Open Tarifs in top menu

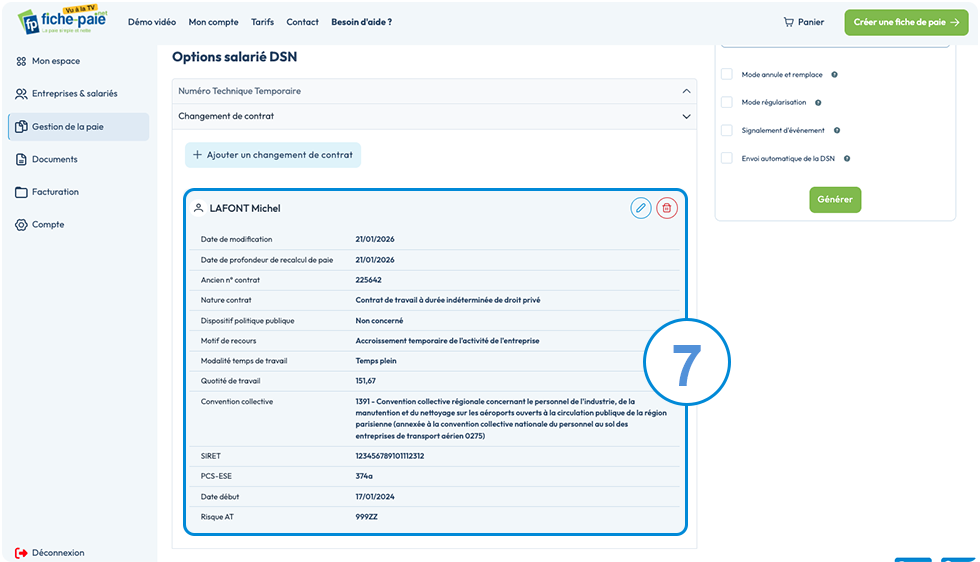point(262,22)
